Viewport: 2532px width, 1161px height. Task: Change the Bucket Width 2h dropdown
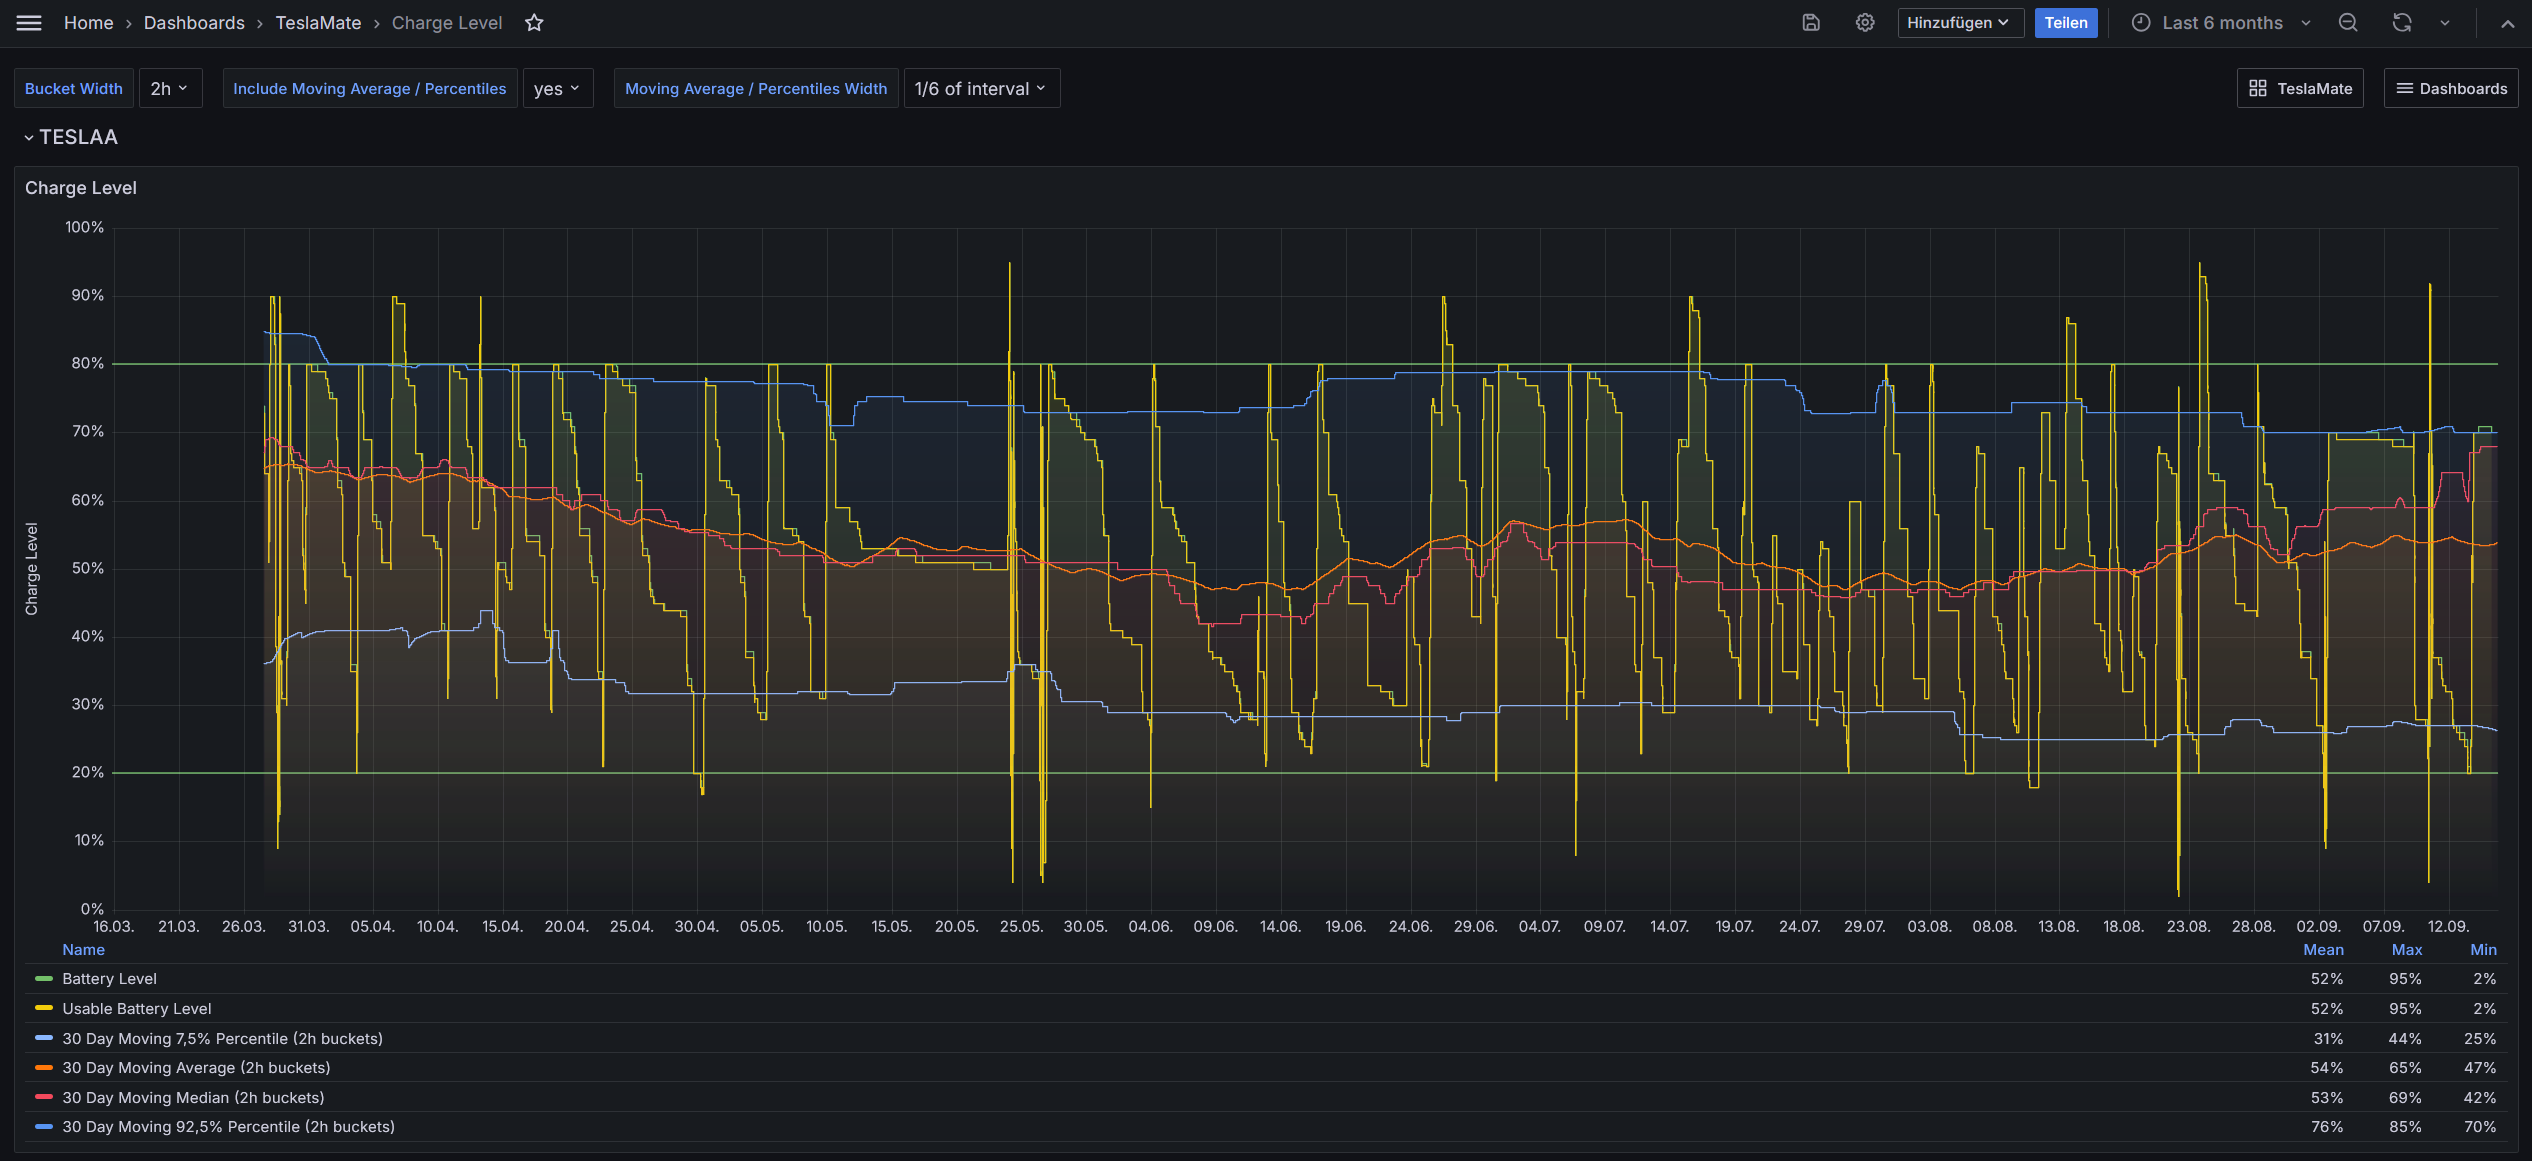click(x=170, y=88)
